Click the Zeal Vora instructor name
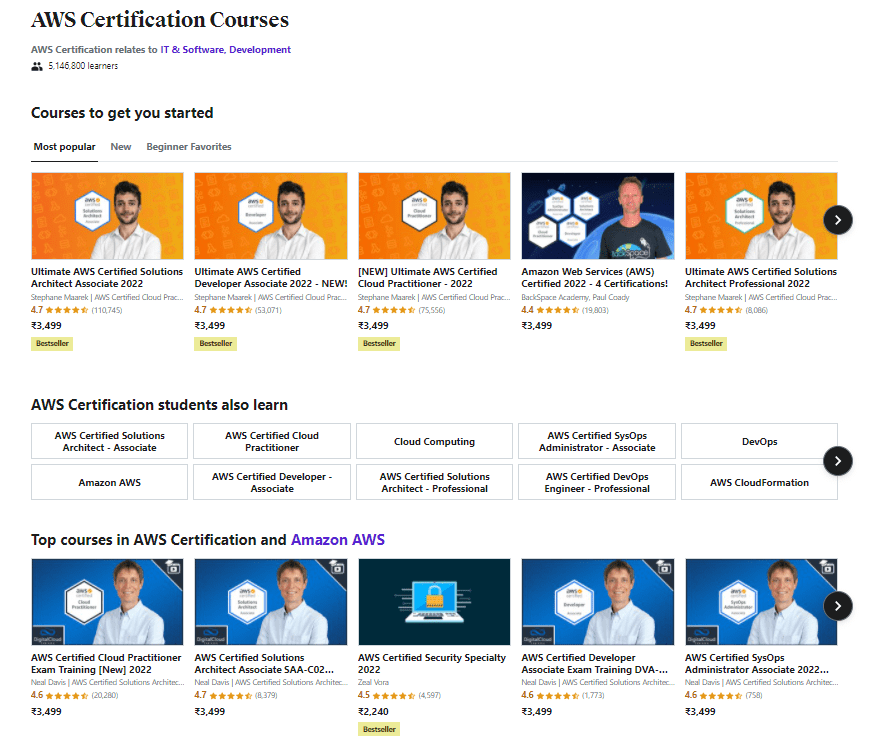 [373, 683]
